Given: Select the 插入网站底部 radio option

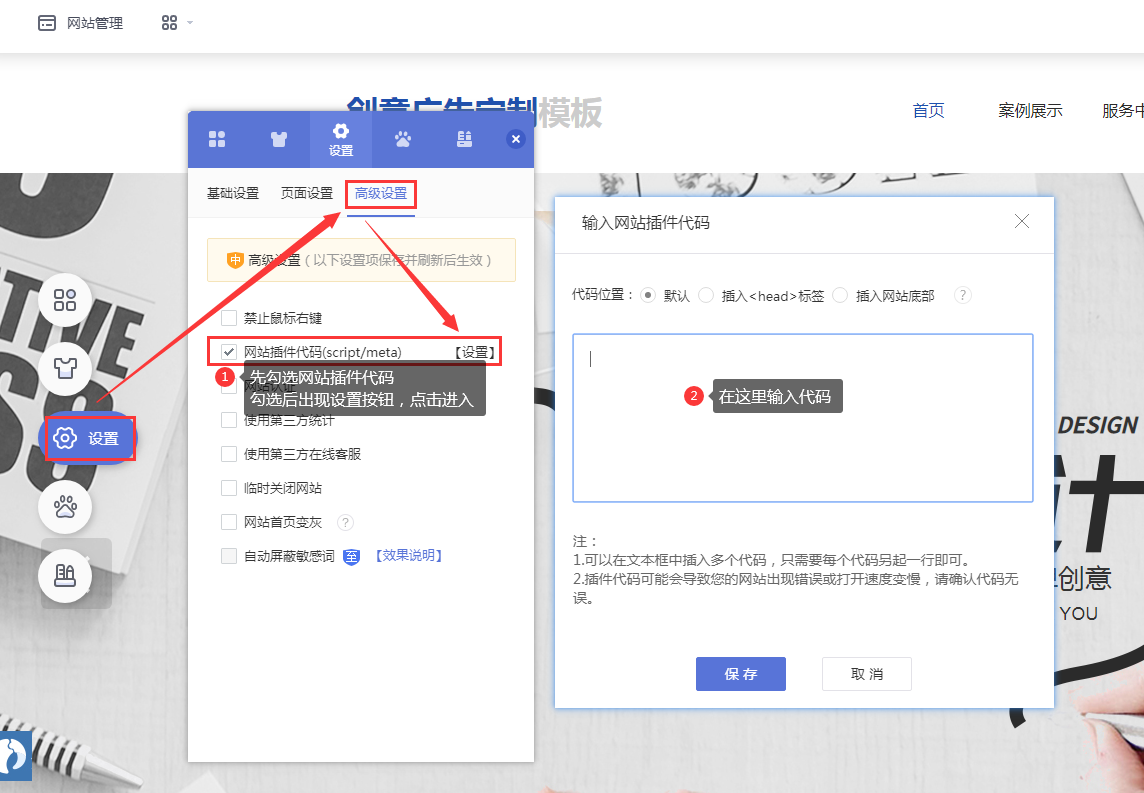Looking at the screenshot, I should (840, 295).
